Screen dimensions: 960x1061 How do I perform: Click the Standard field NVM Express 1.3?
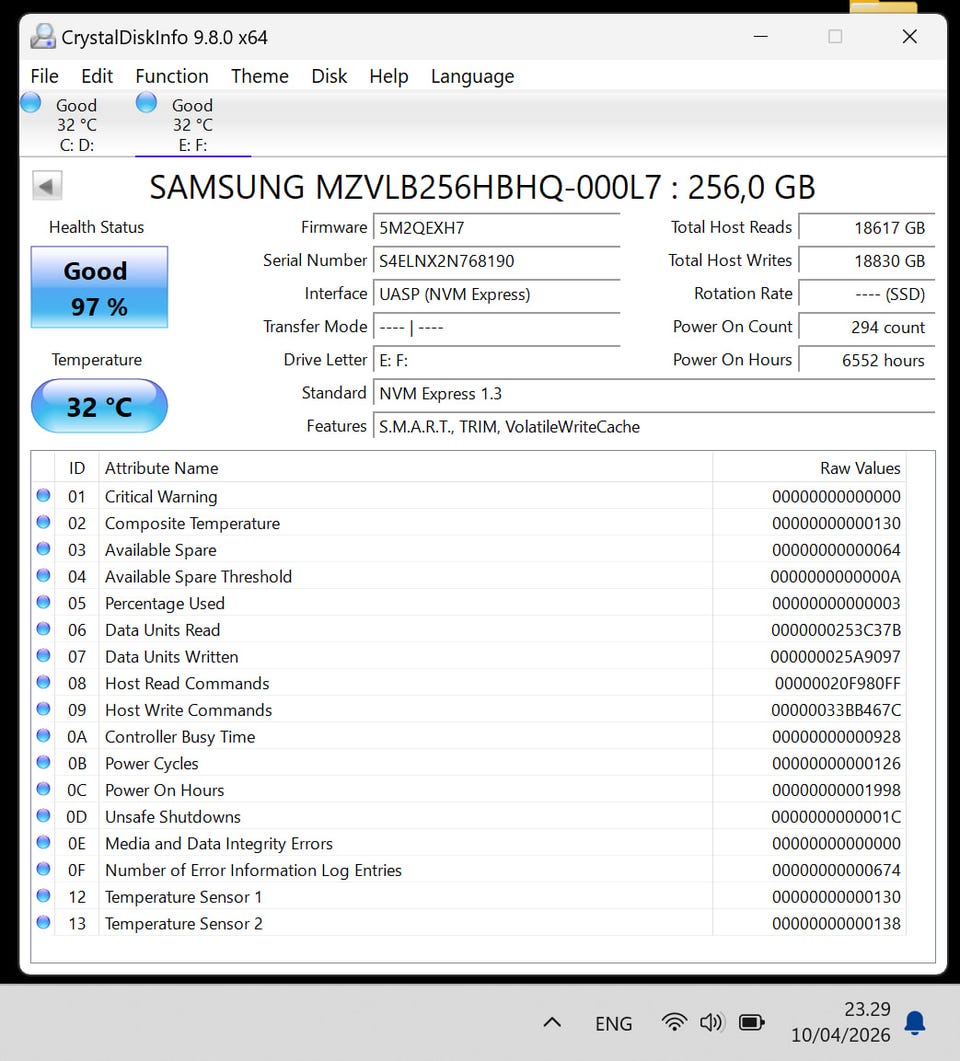[x=654, y=394]
